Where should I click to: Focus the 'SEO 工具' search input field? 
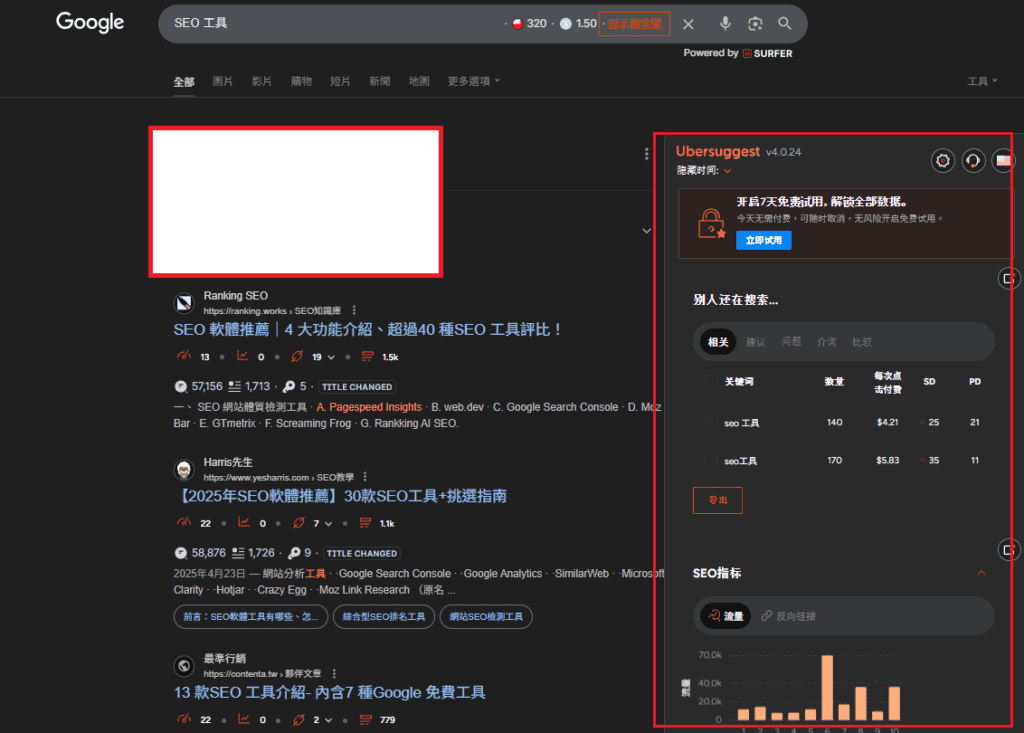(x=333, y=24)
